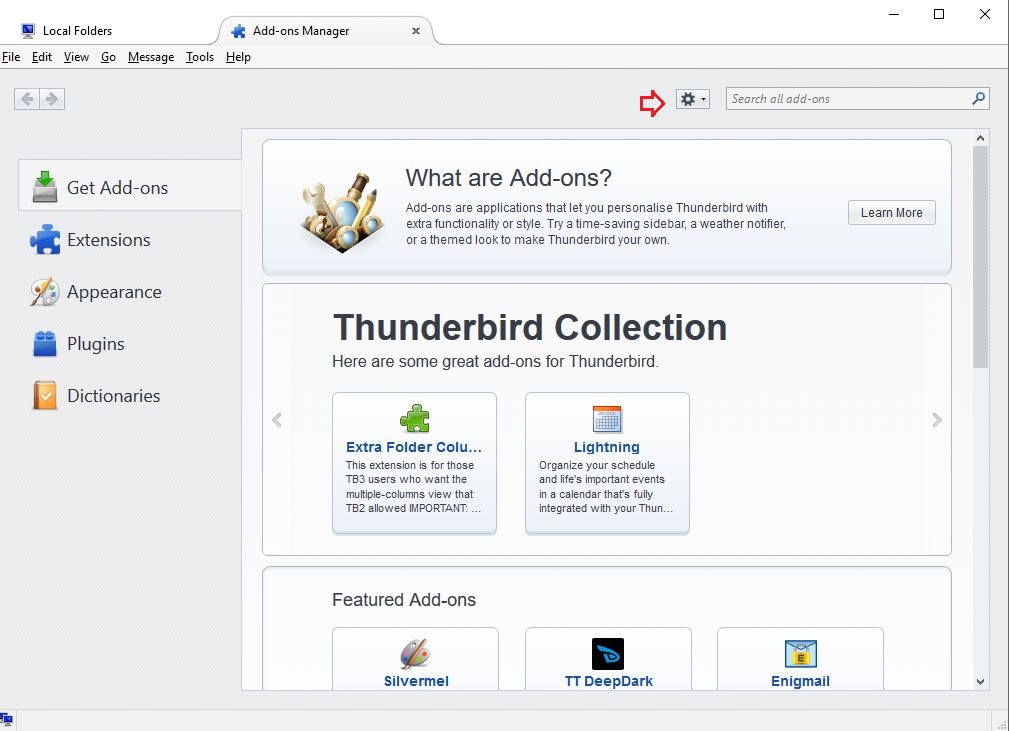Click 'Featured Add-ons' heading
This screenshot has width=1009, height=731.
tap(403, 599)
